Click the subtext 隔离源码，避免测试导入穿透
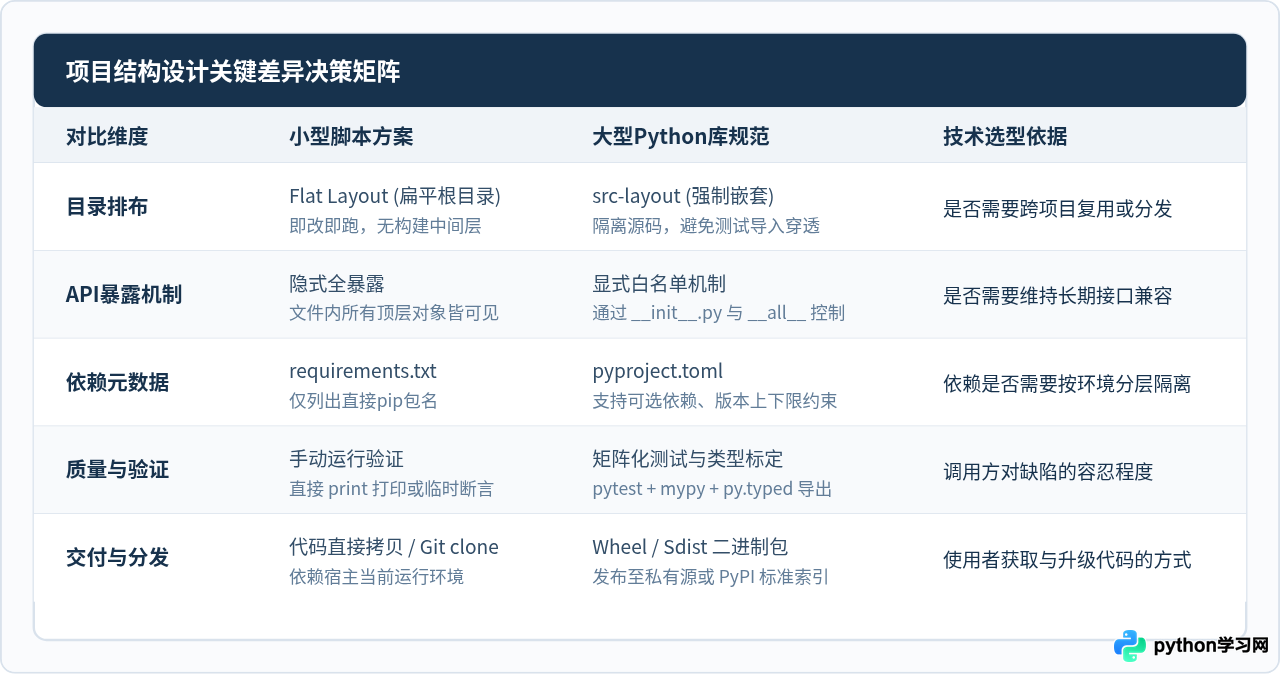1280x674 pixels. pyautogui.click(x=706, y=226)
